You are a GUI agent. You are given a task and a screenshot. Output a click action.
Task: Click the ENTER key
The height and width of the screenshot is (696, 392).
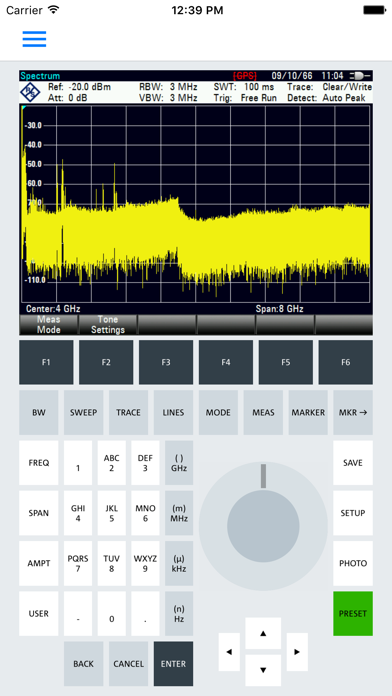click(x=173, y=664)
